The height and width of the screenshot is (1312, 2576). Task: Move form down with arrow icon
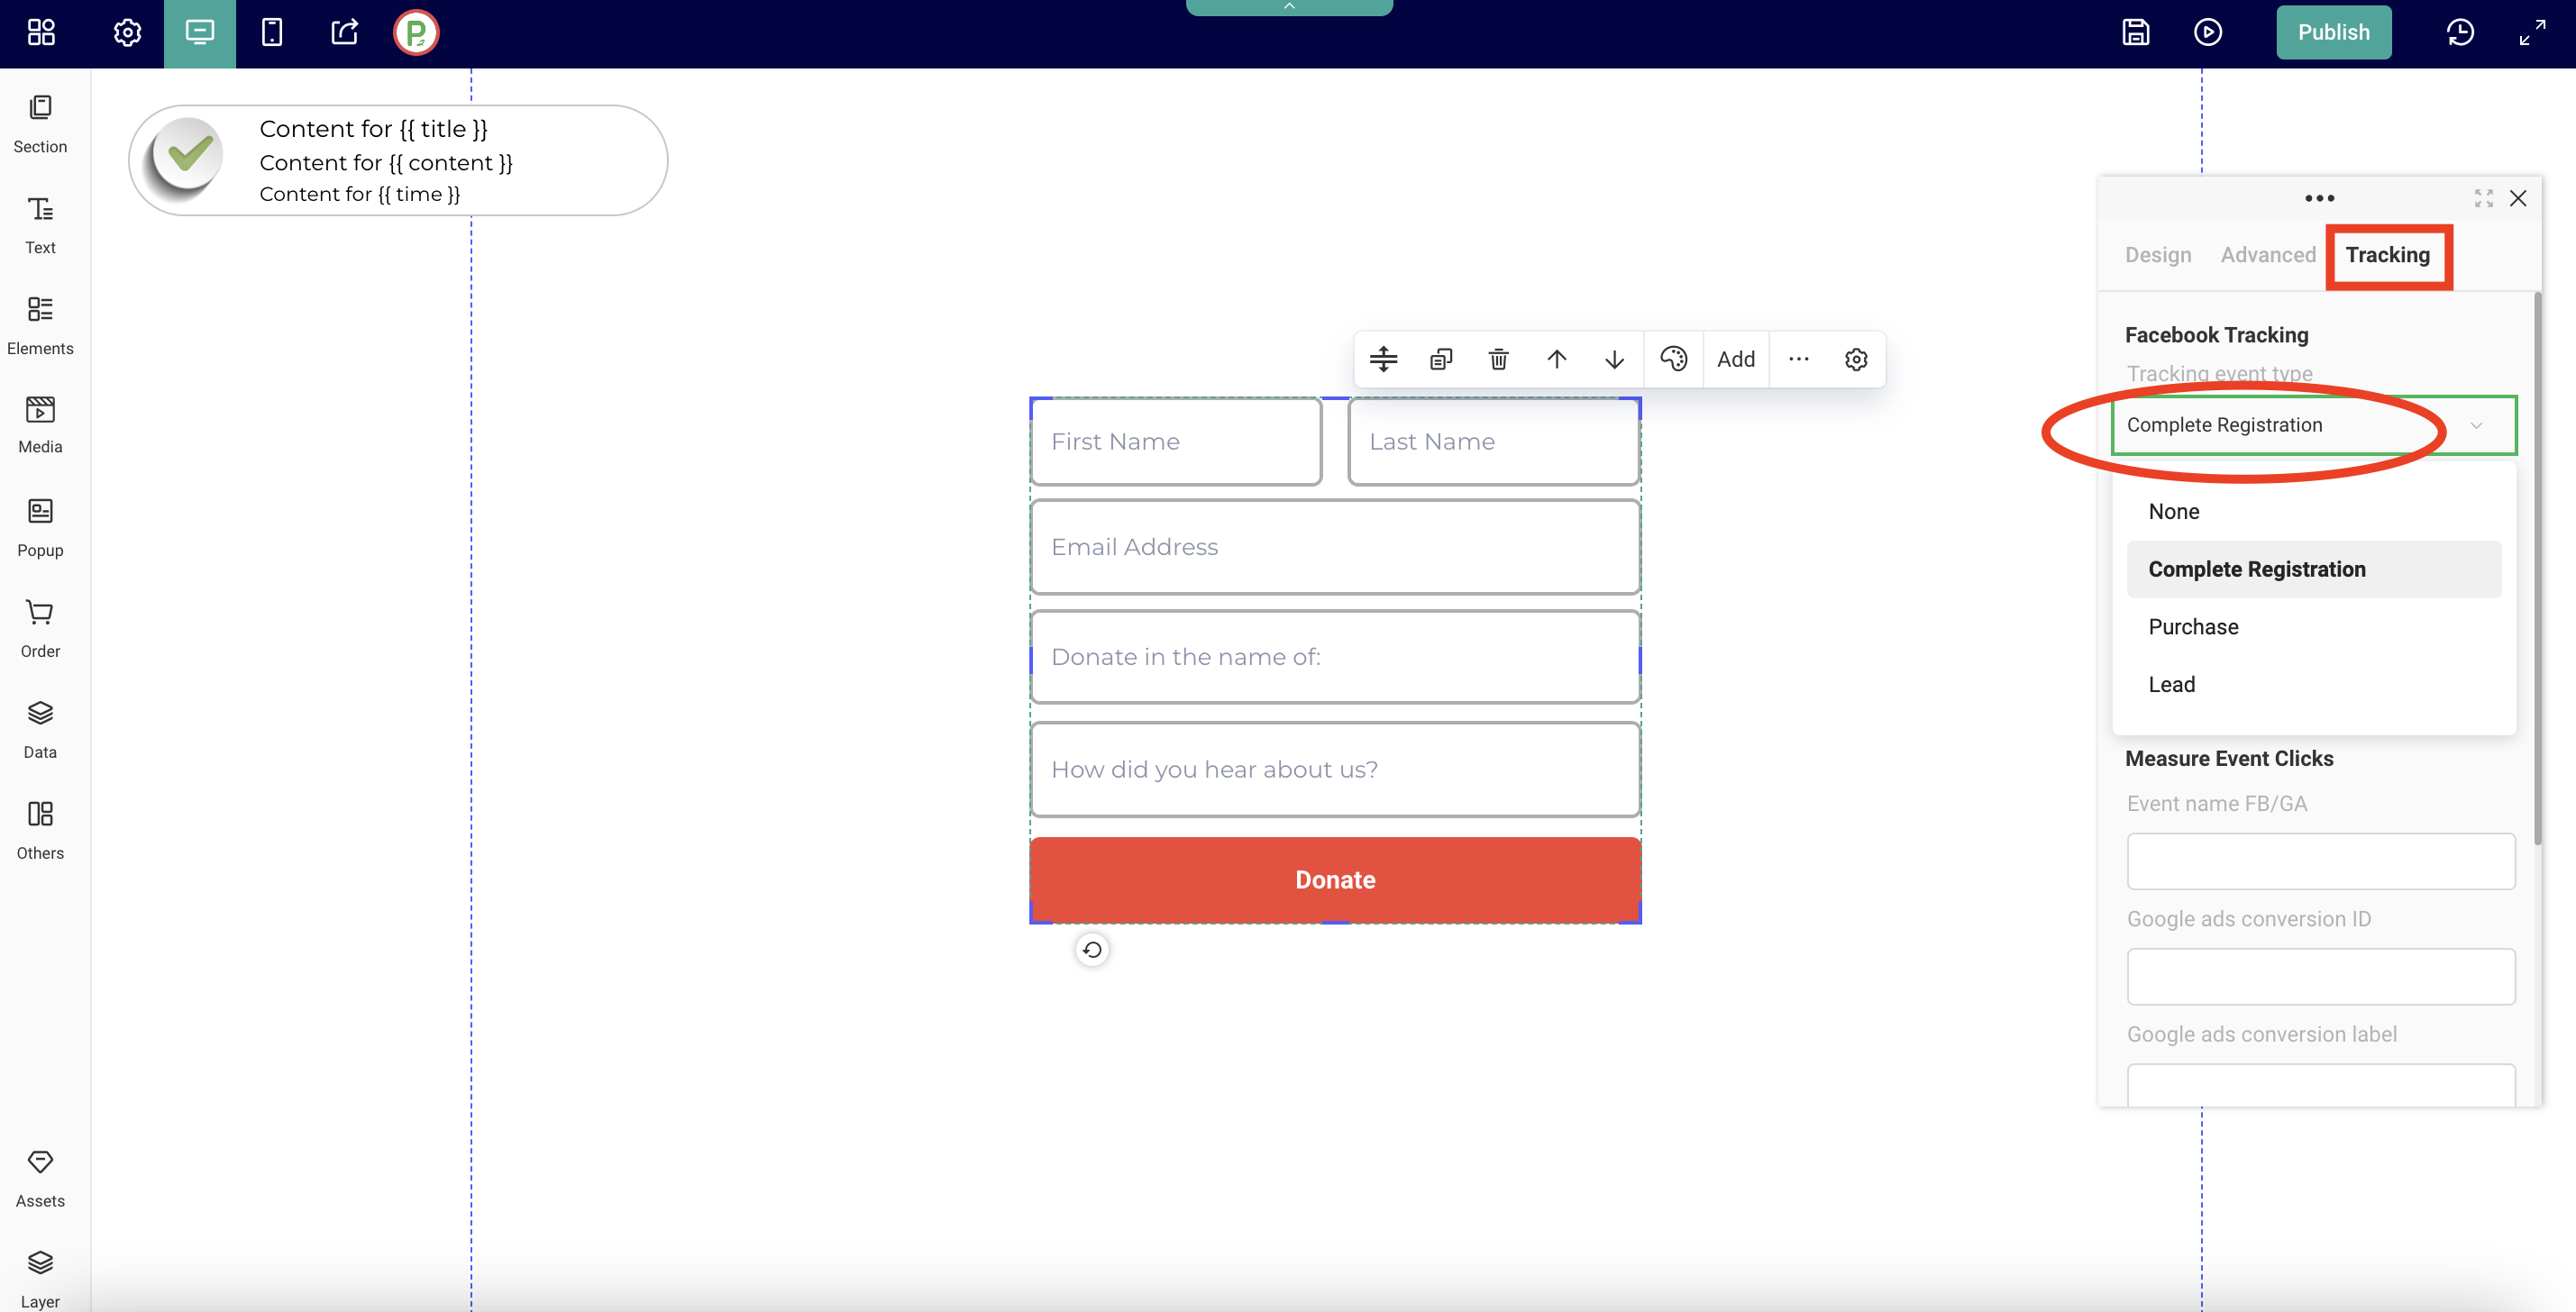(x=1614, y=359)
